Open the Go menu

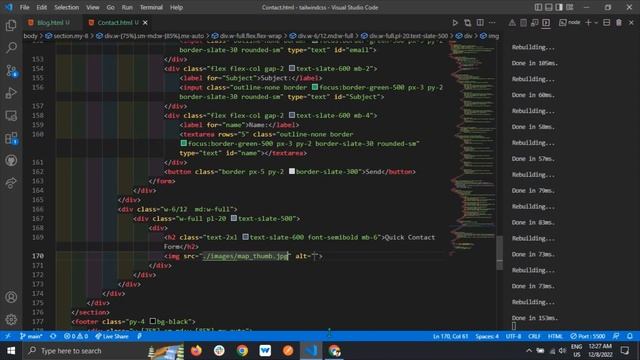[x=111, y=7]
